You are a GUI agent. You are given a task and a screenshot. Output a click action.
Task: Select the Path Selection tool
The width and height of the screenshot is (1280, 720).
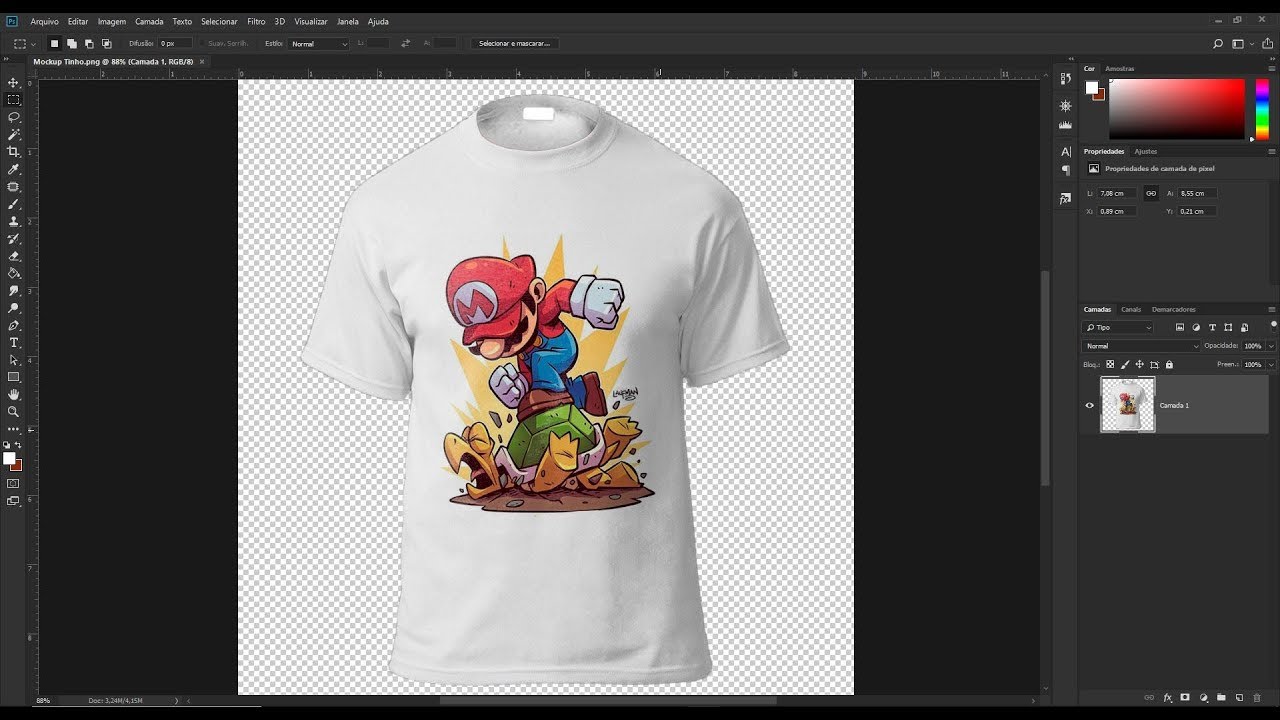click(14, 360)
